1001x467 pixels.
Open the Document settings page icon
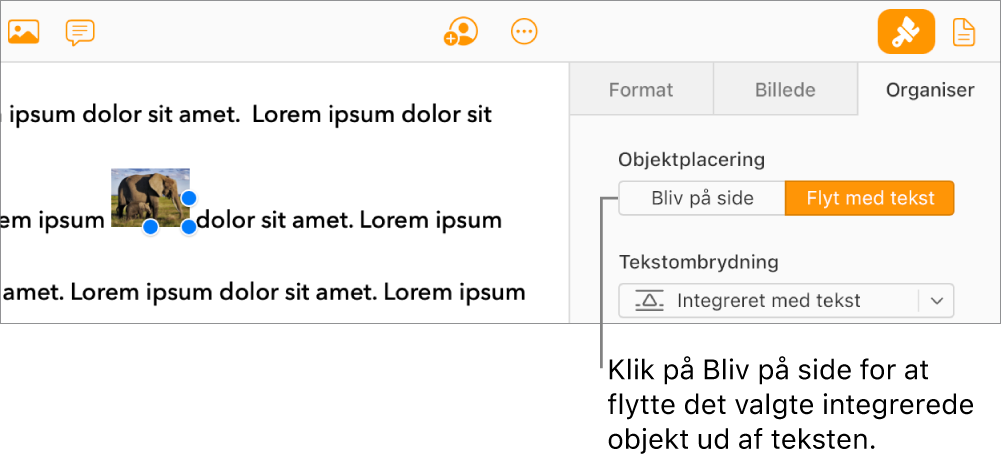(x=964, y=32)
